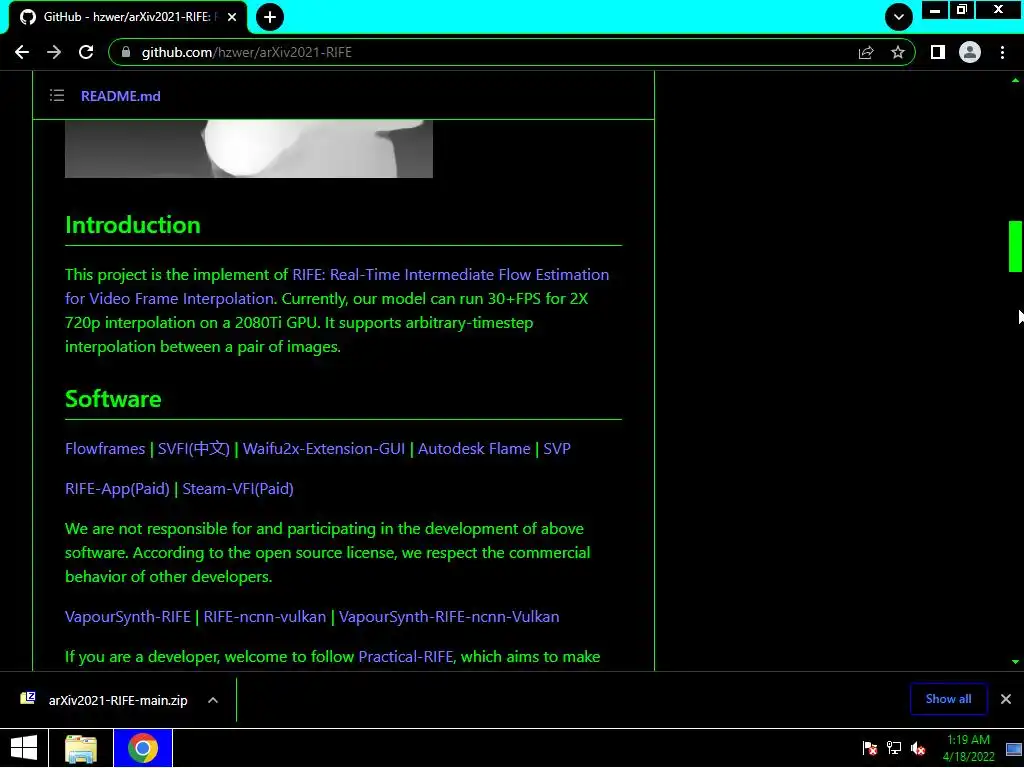Open Chrome's three-dot menu

(x=1002, y=52)
